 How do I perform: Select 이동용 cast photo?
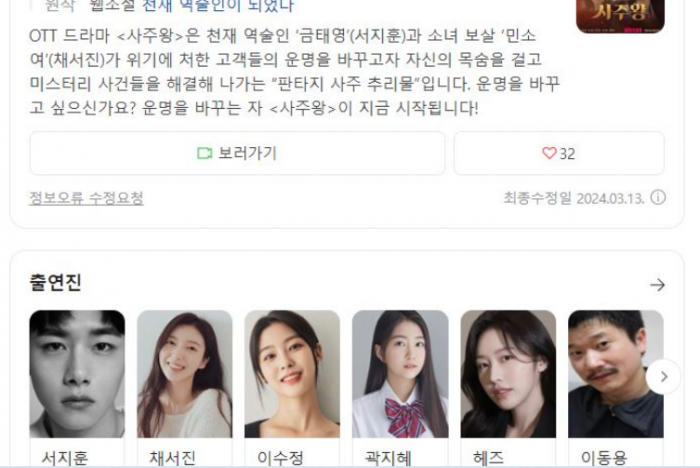coord(616,374)
